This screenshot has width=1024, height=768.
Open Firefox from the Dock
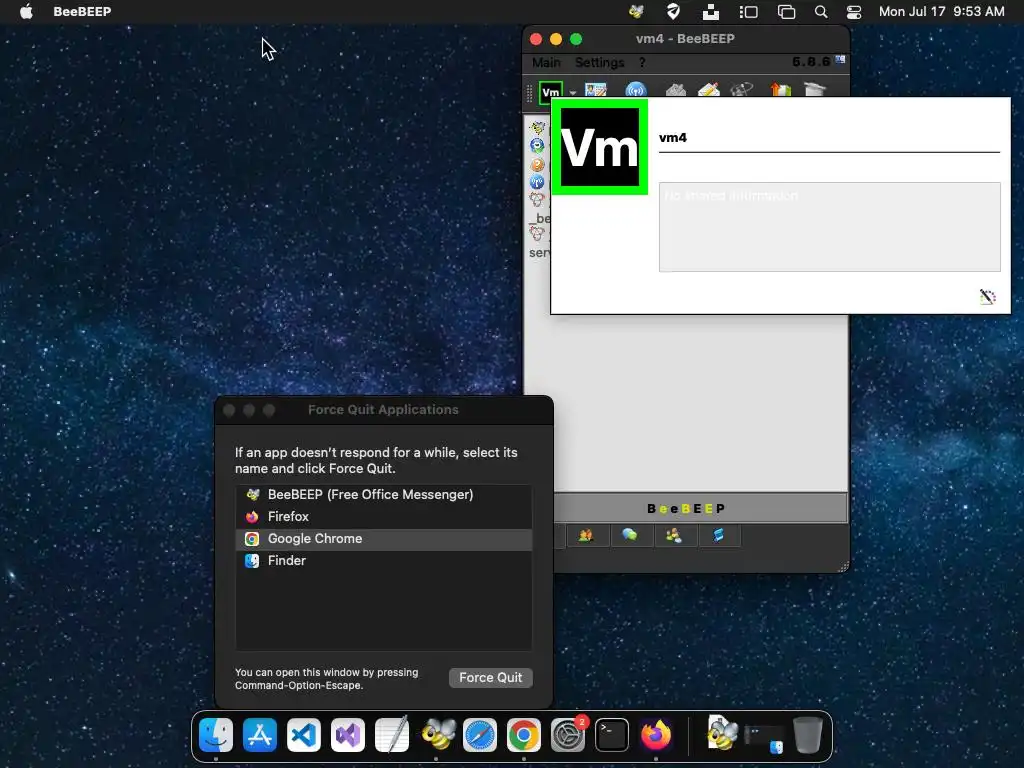point(656,735)
